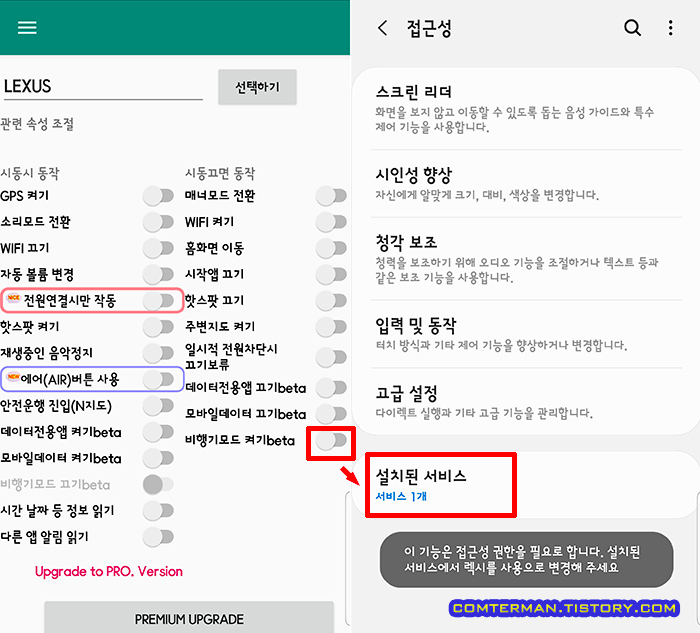700x633 pixels.
Task: Toggle 시작앱 끄기 switch
Action: [331, 274]
